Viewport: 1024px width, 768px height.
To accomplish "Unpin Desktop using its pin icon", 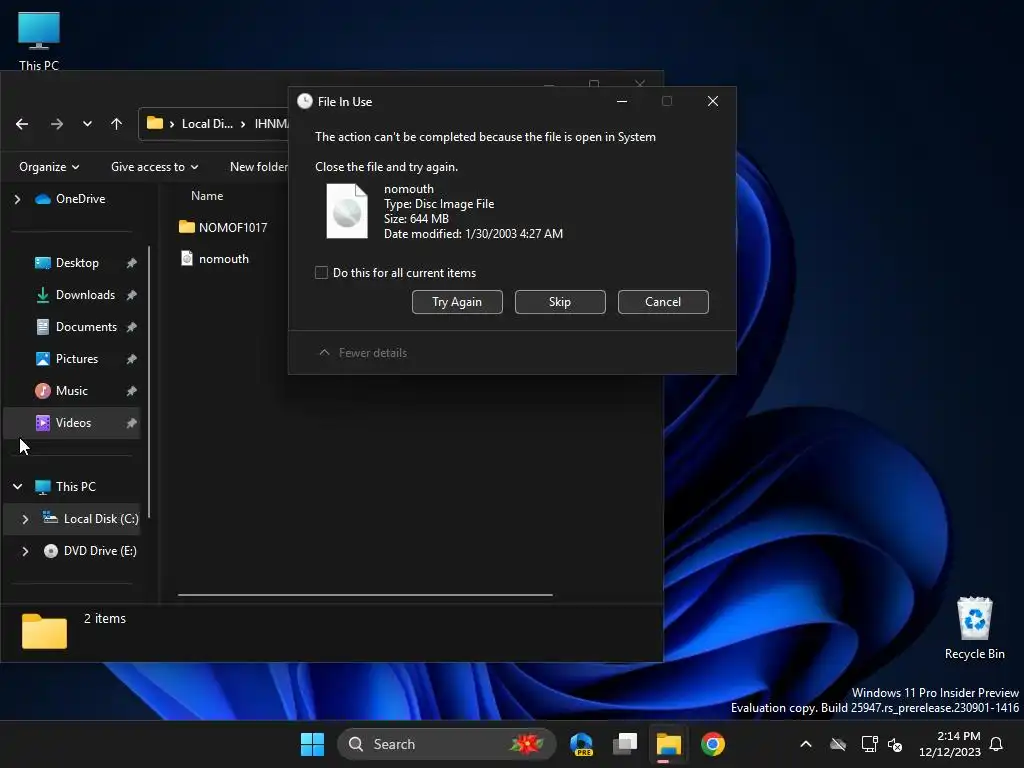I will [x=131, y=263].
